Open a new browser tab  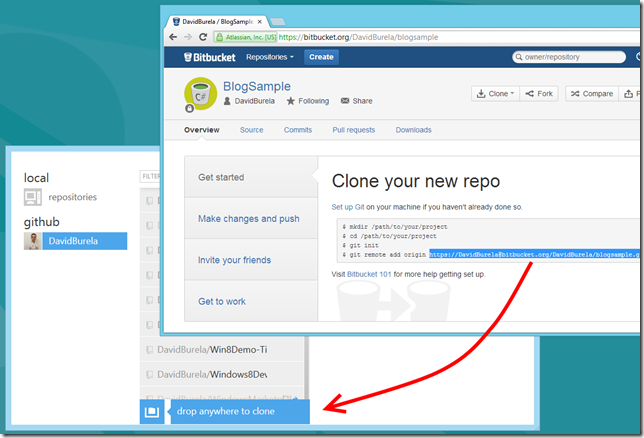(278, 22)
